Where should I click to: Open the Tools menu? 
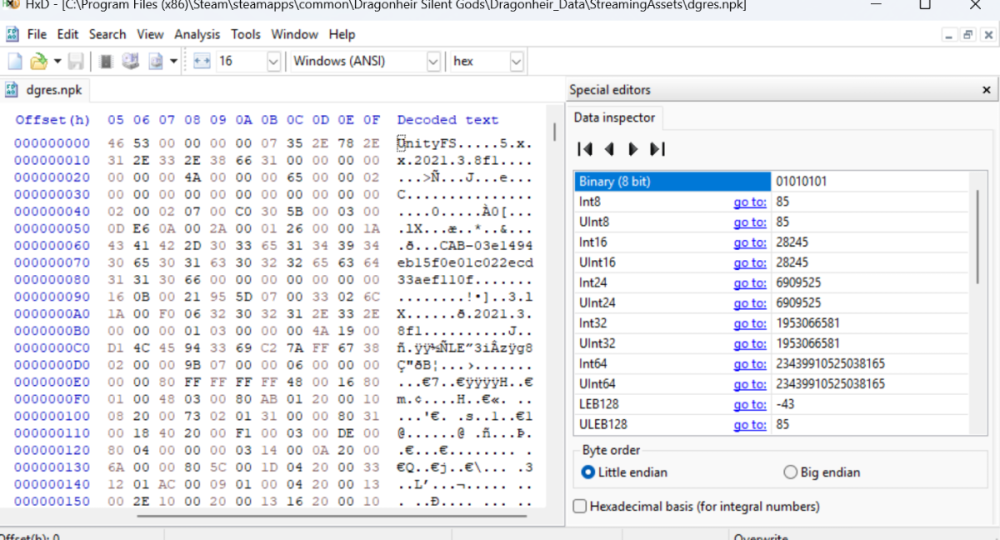[x=246, y=34]
